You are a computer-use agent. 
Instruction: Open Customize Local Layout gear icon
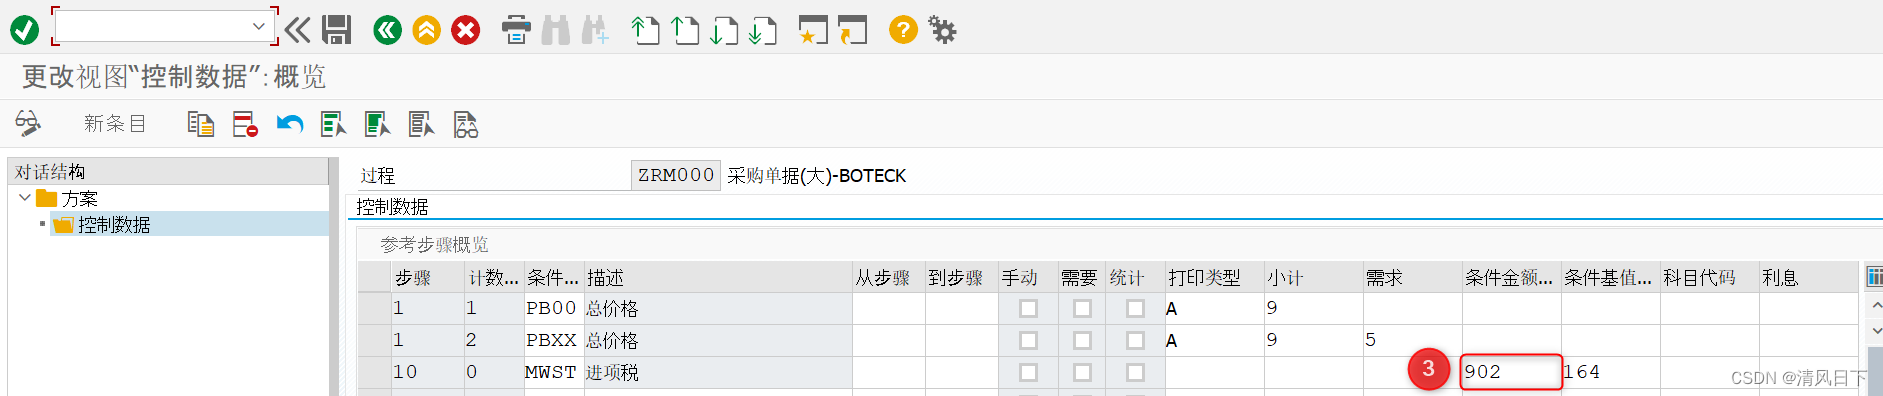coord(942,30)
